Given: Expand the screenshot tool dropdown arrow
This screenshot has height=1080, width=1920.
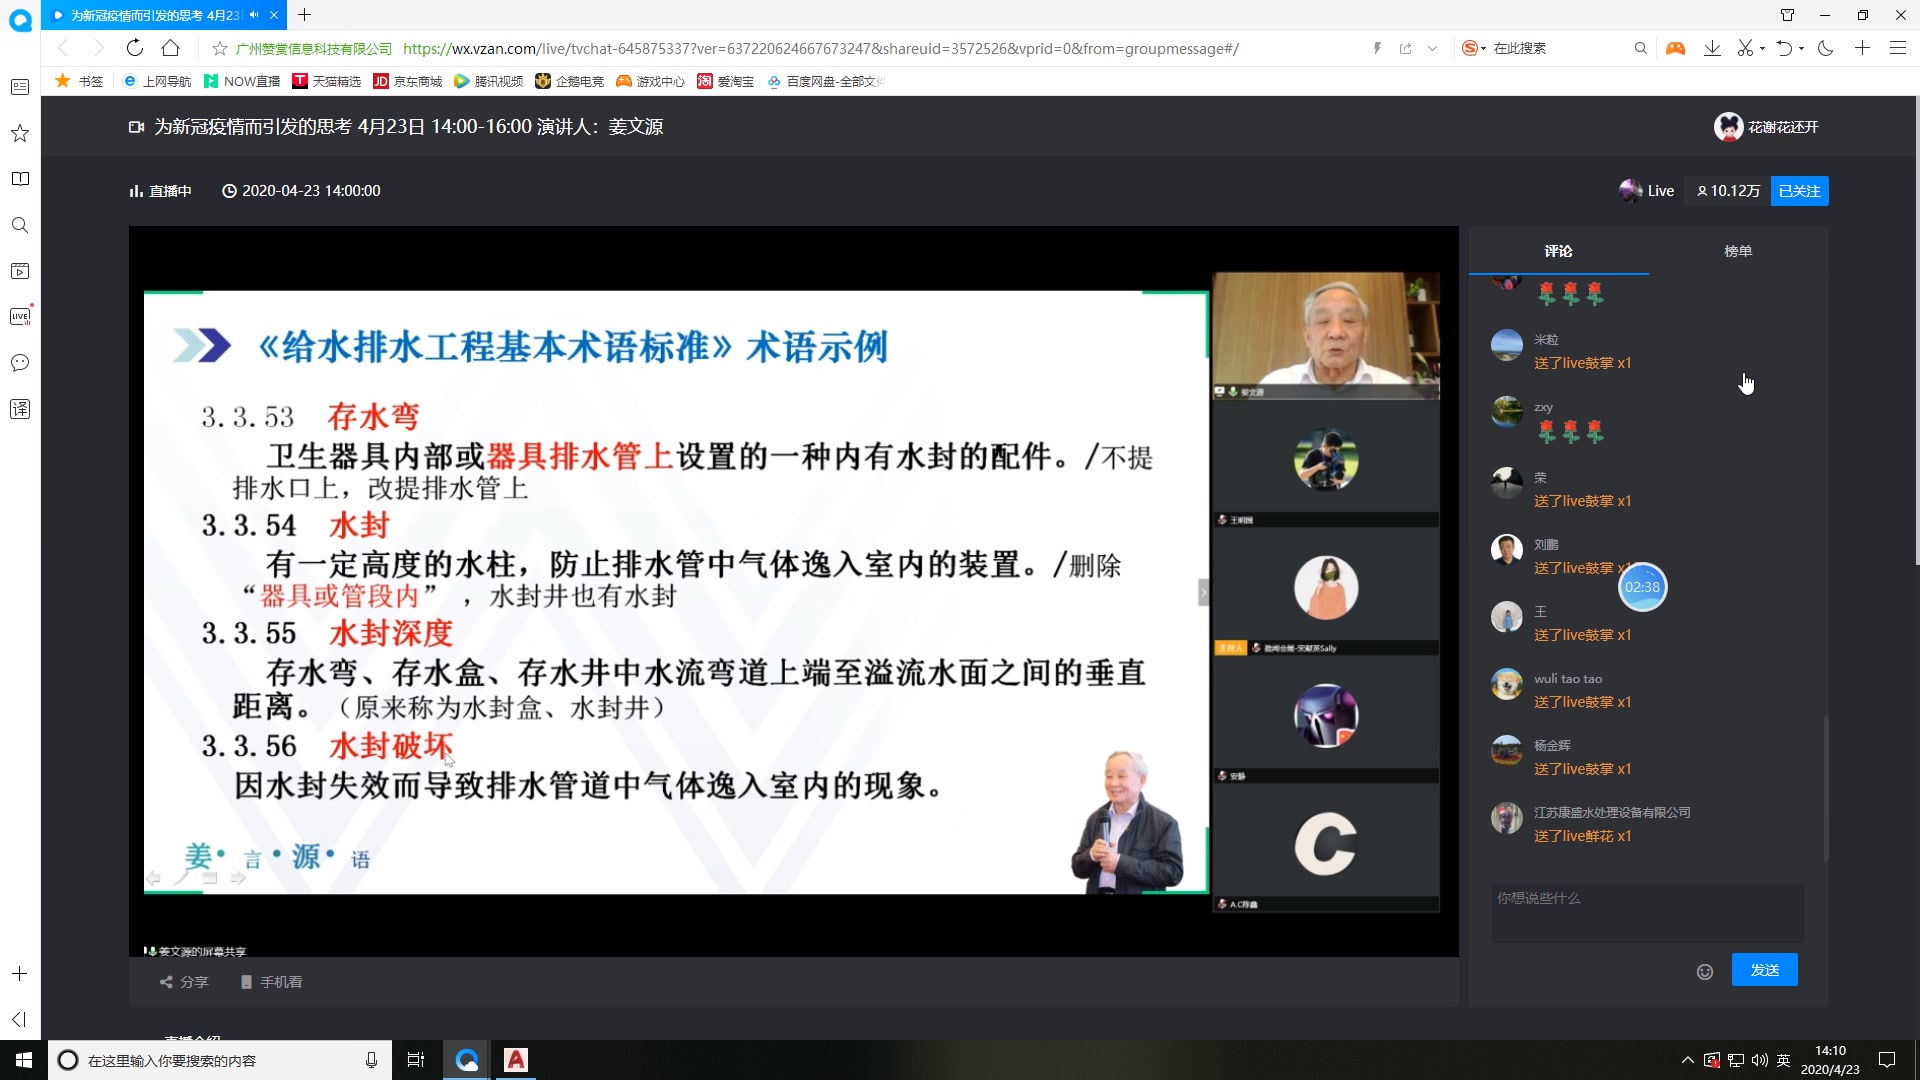Looking at the screenshot, I should [x=1762, y=48].
